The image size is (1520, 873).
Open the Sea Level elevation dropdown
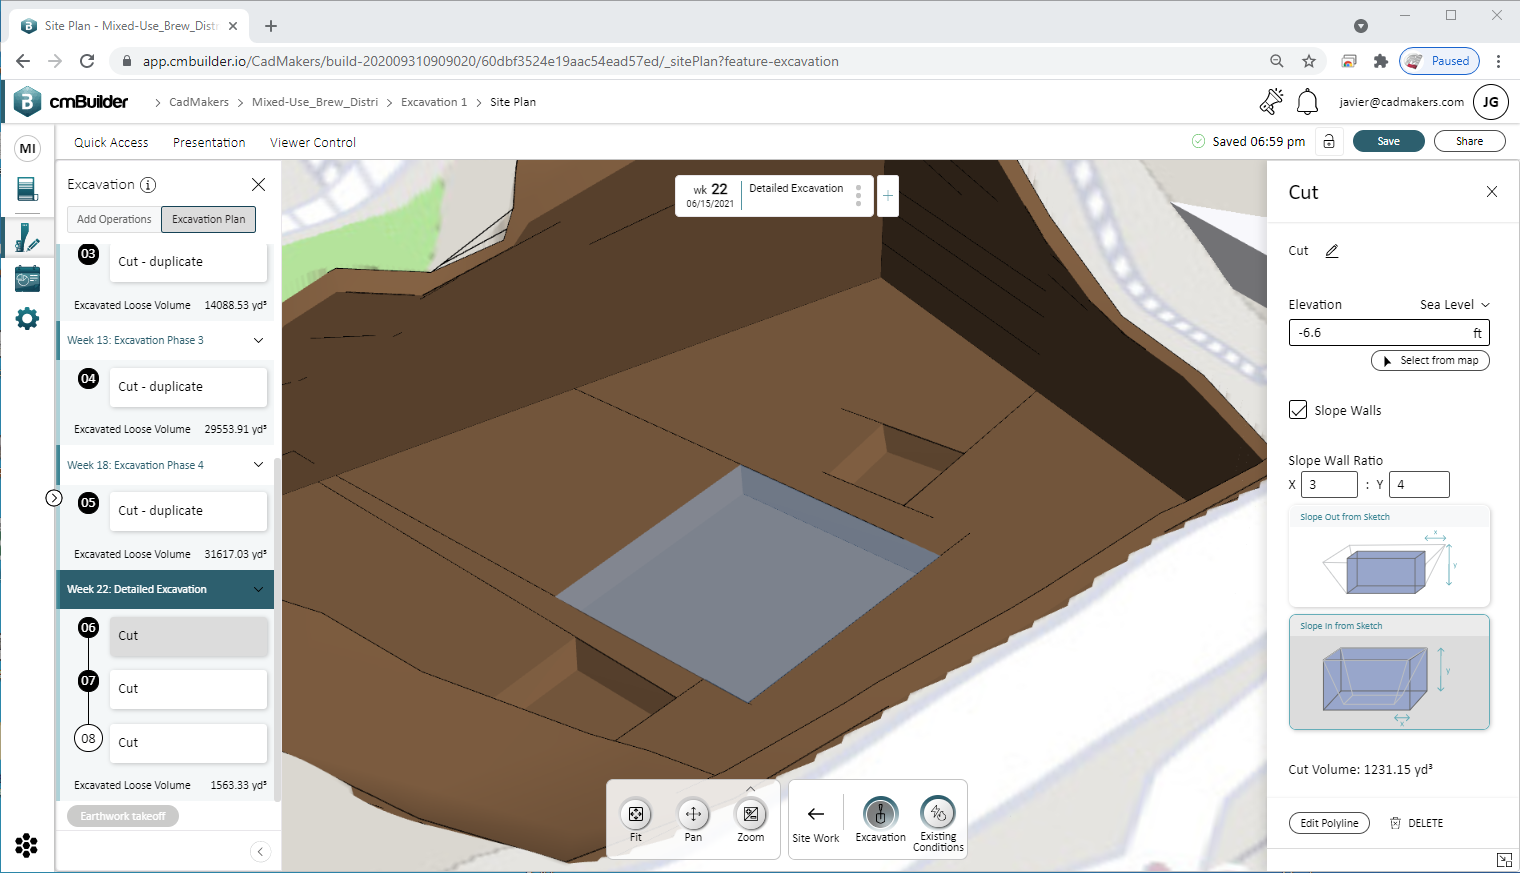click(1455, 305)
